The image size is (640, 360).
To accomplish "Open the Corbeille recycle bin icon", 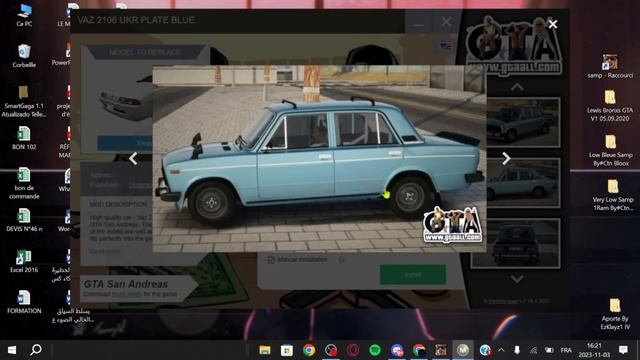I will [24, 56].
